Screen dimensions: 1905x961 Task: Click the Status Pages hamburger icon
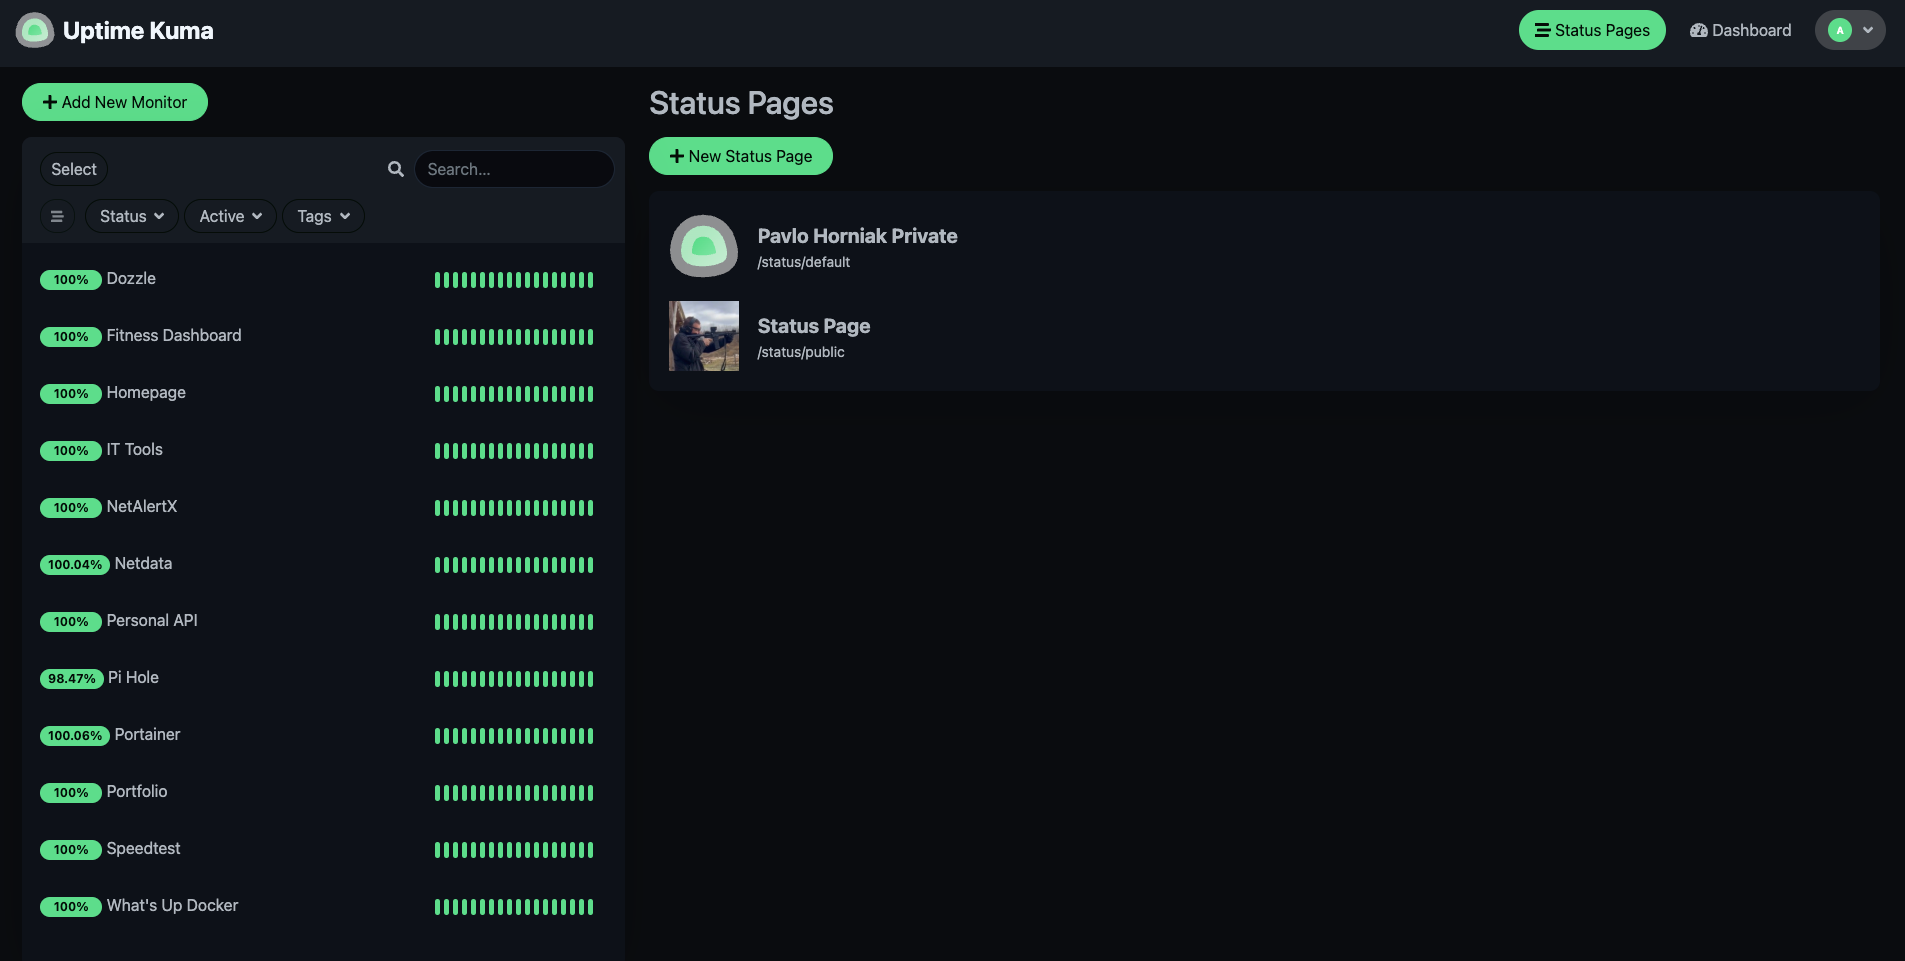(x=1541, y=30)
